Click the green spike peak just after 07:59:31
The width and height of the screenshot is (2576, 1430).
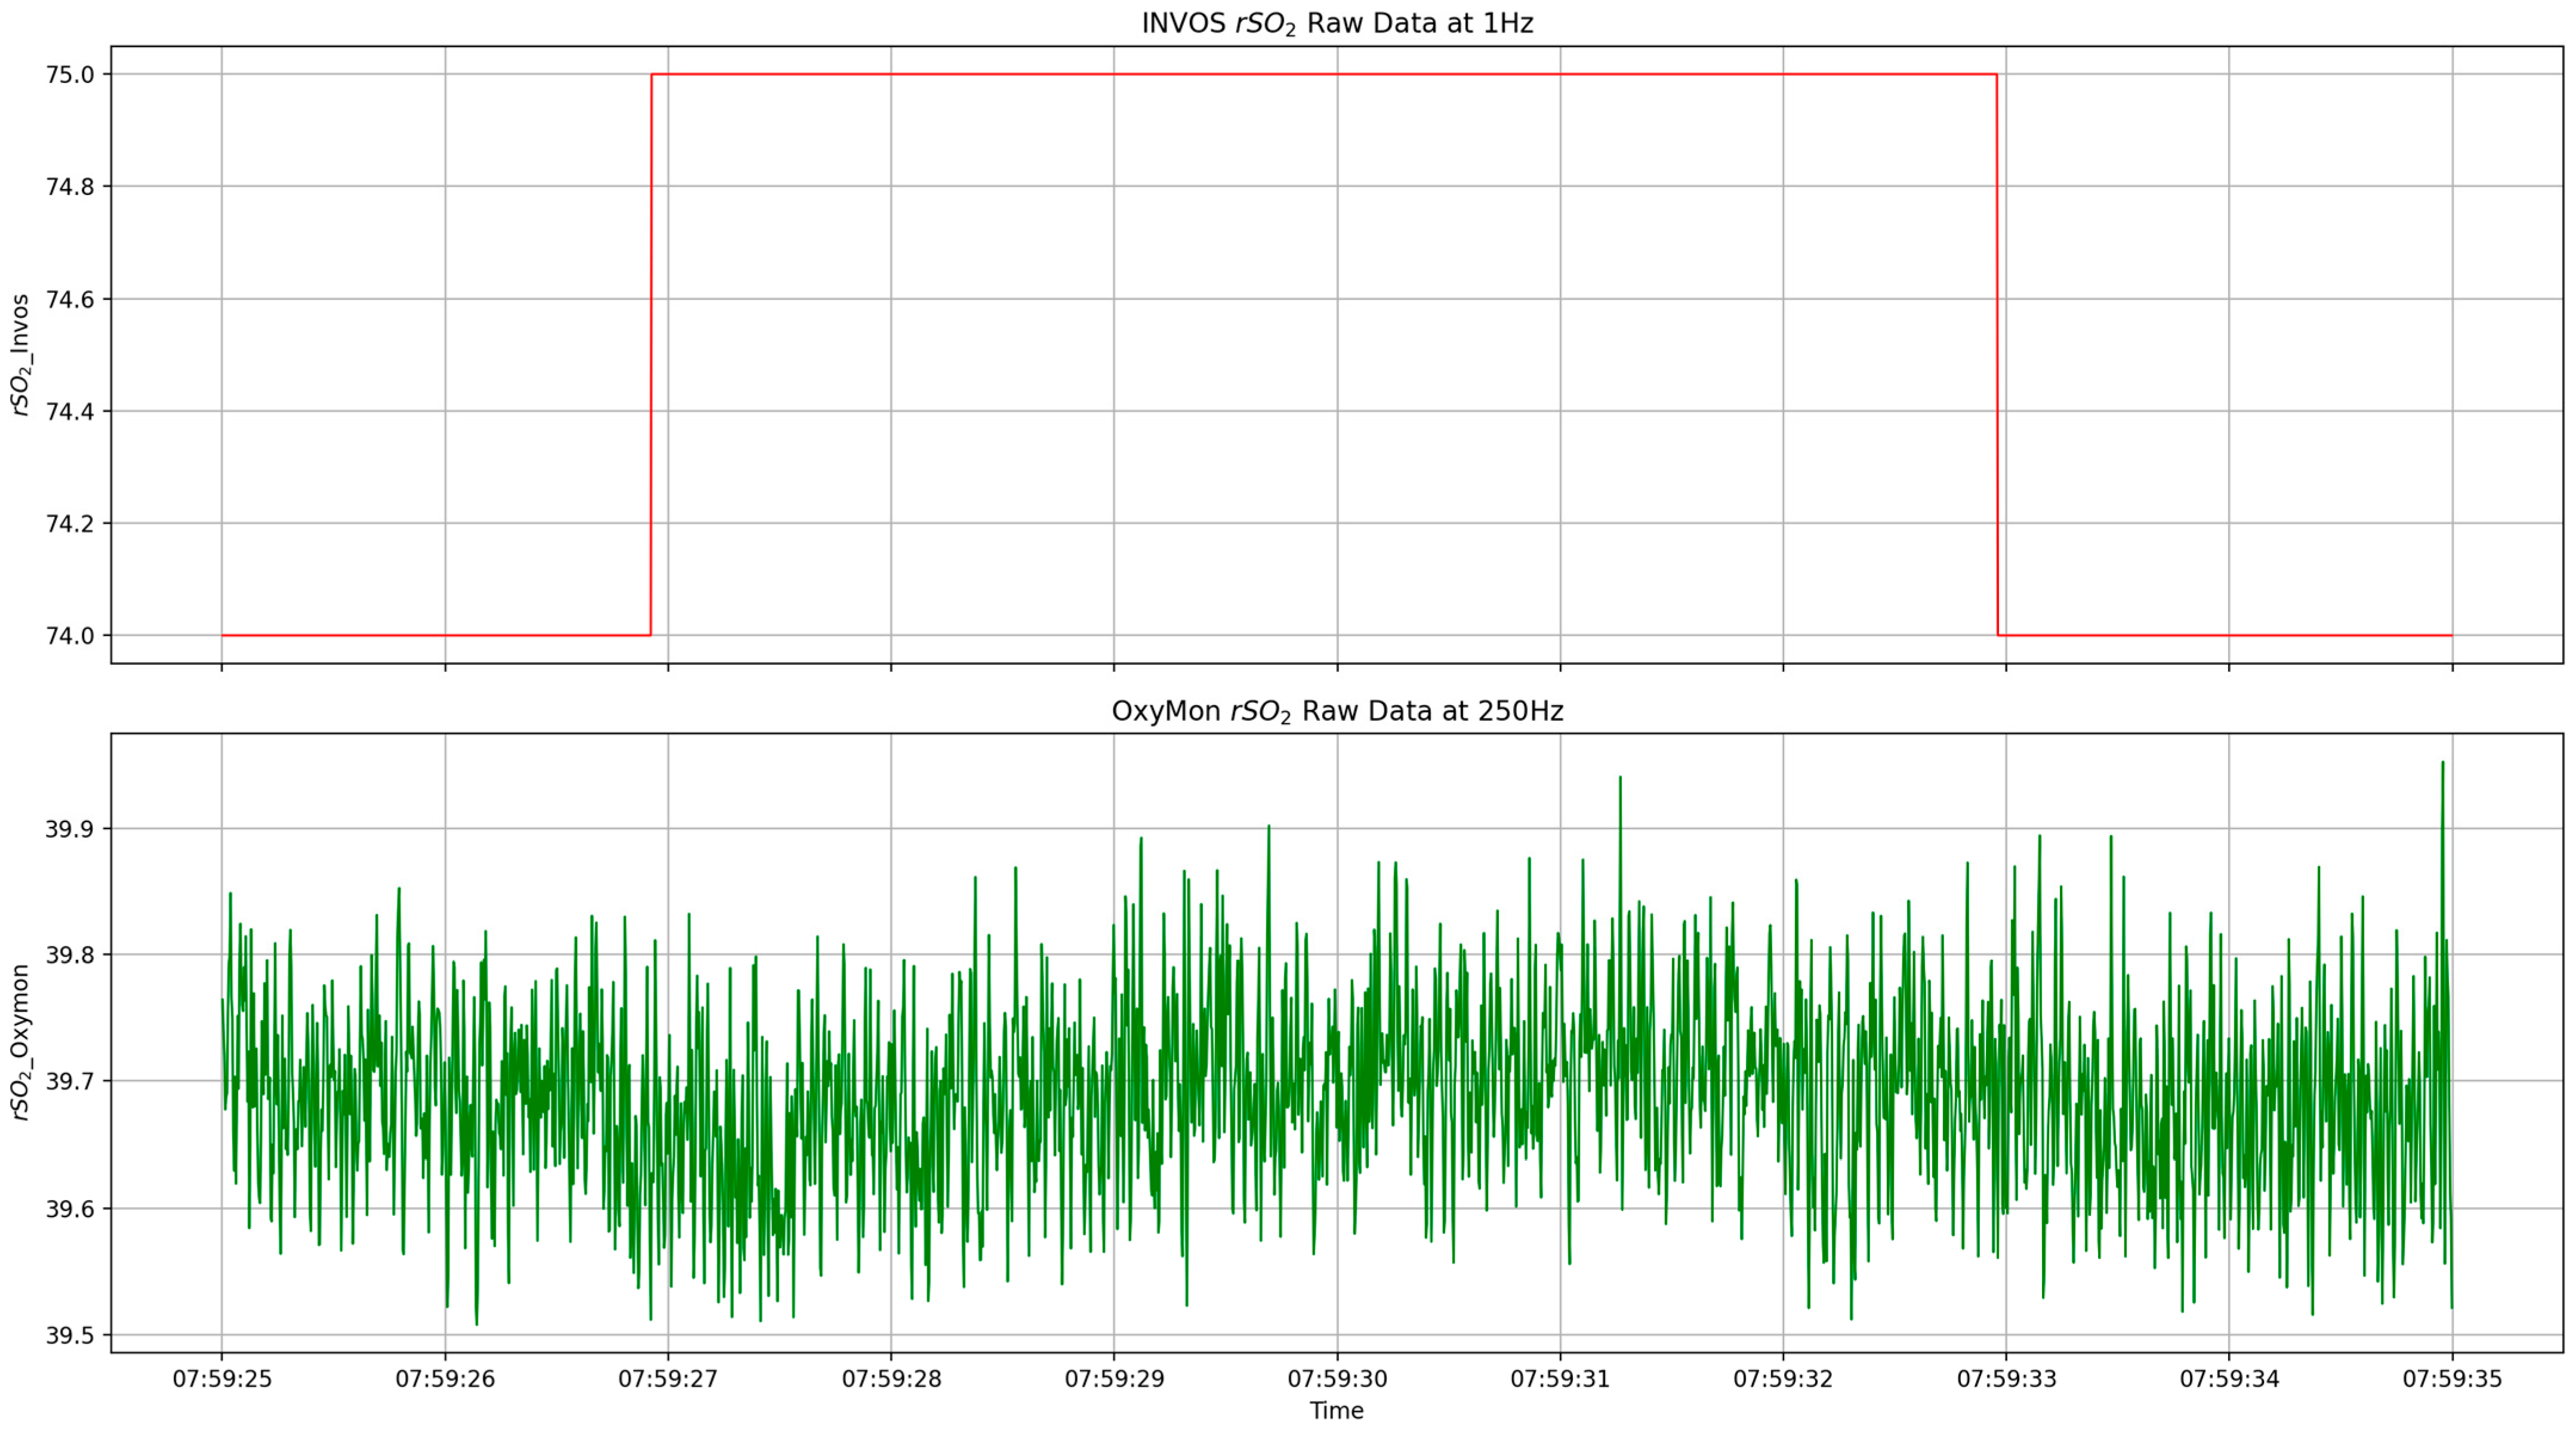tap(1620, 778)
